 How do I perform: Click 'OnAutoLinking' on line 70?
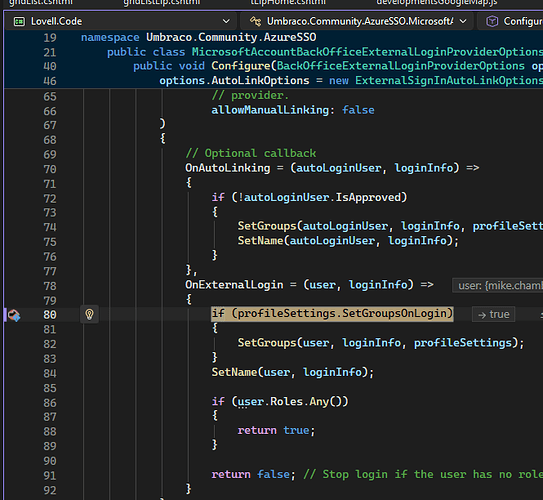pyautogui.click(x=228, y=168)
